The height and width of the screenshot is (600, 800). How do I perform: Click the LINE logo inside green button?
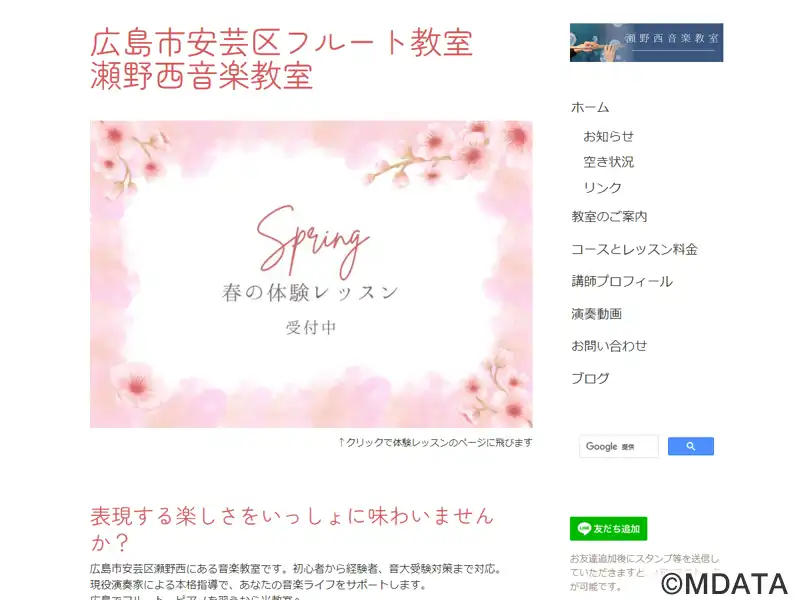point(584,529)
